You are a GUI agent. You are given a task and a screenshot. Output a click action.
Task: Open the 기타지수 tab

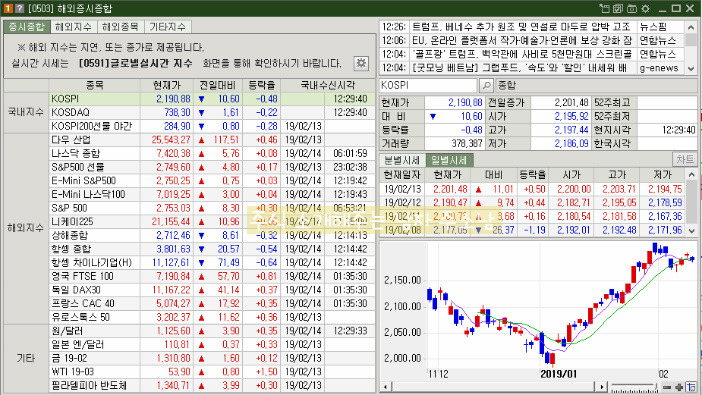coord(167,27)
